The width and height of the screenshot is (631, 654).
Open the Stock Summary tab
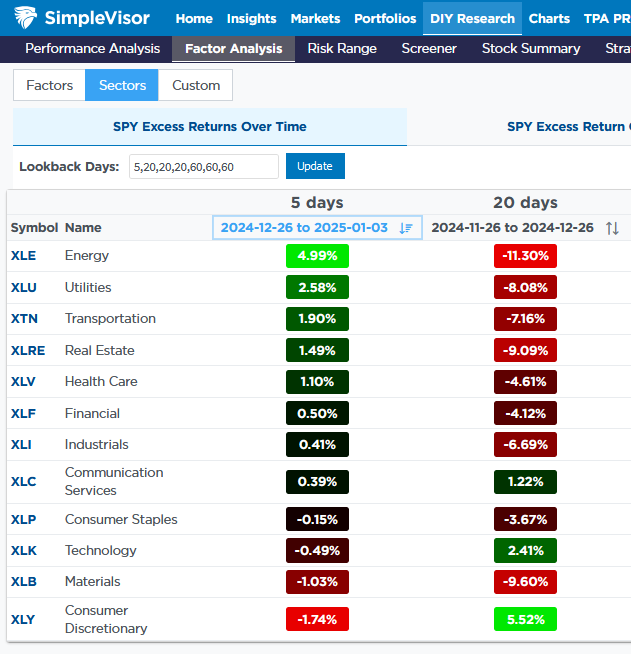pos(531,48)
